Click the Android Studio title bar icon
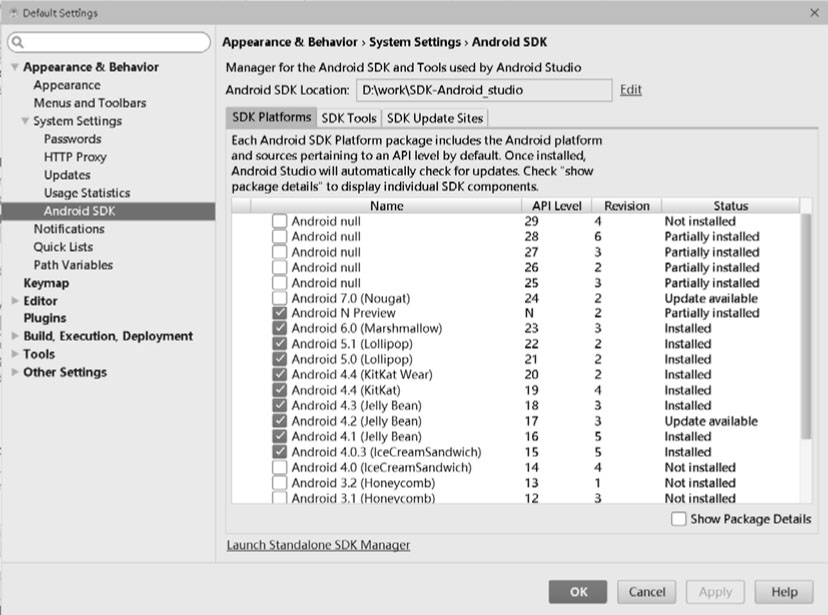 pos(14,13)
